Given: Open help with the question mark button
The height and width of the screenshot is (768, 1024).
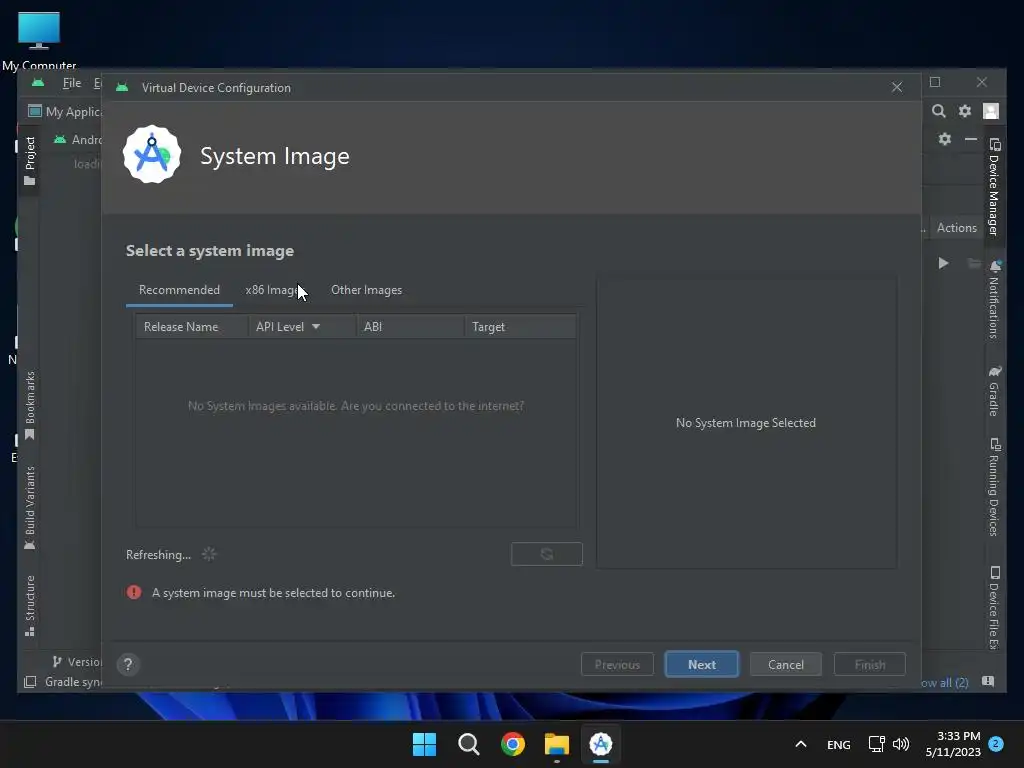Looking at the screenshot, I should click(128, 664).
